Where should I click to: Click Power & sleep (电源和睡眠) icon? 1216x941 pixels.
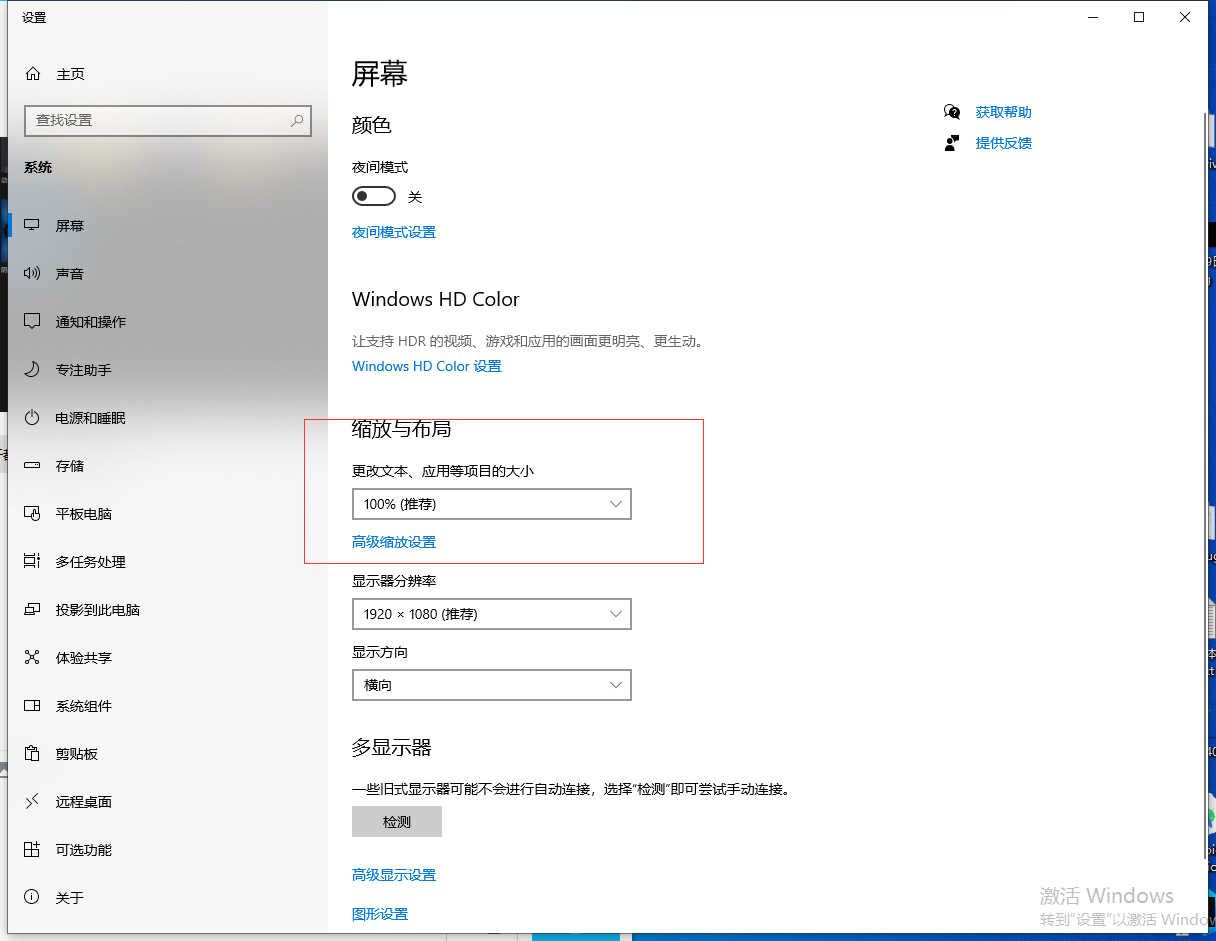tap(33, 418)
